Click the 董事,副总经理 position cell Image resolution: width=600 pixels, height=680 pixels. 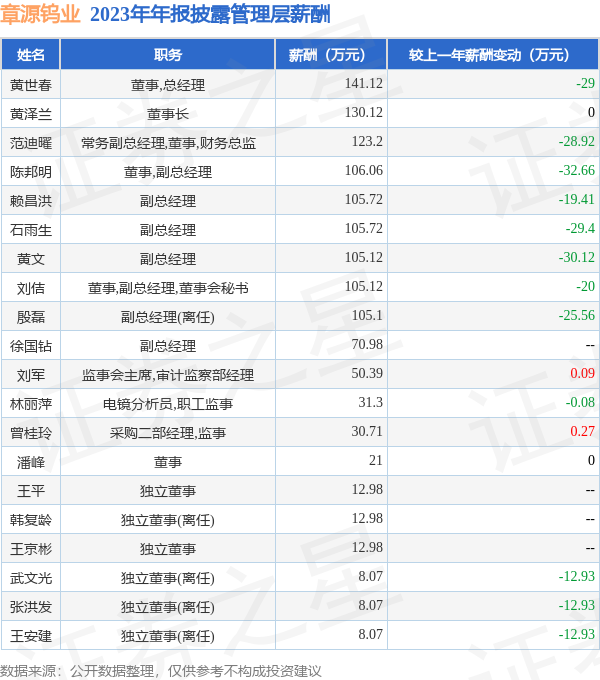168,172
